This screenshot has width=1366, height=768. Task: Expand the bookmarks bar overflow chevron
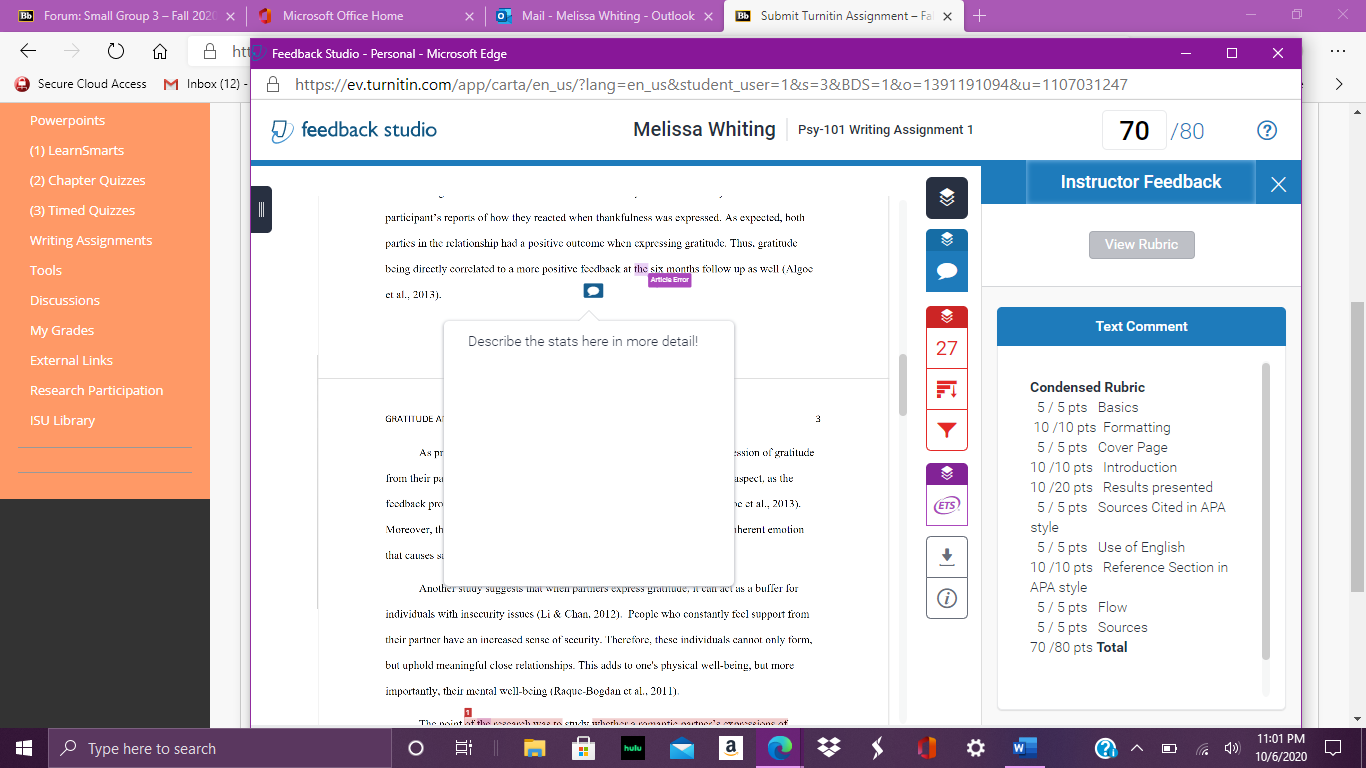click(x=1339, y=84)
